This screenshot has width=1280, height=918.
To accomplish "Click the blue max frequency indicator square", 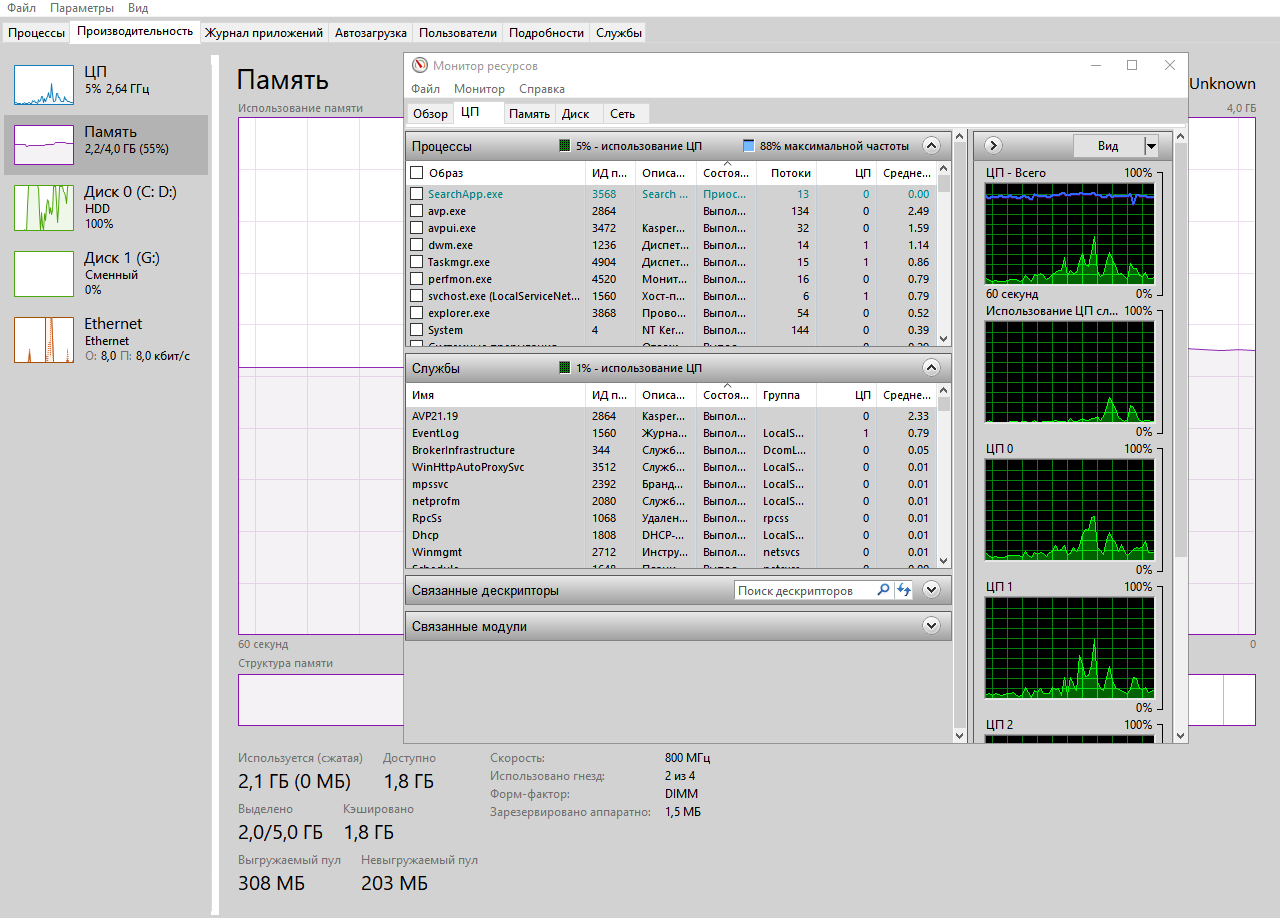I will coord(748,146).
